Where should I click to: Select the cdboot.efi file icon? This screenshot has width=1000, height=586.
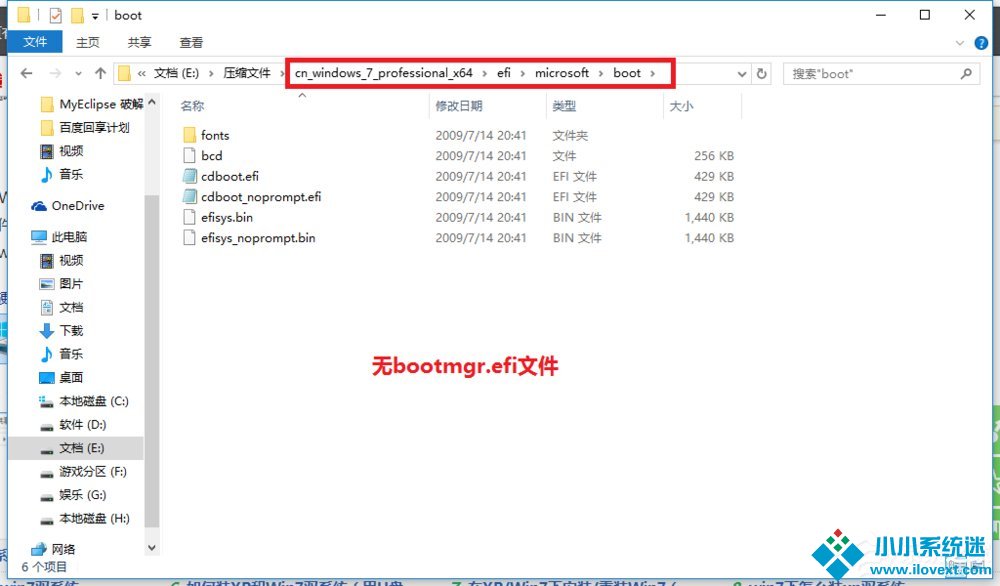pyautogui.click(x=189, y=176)
